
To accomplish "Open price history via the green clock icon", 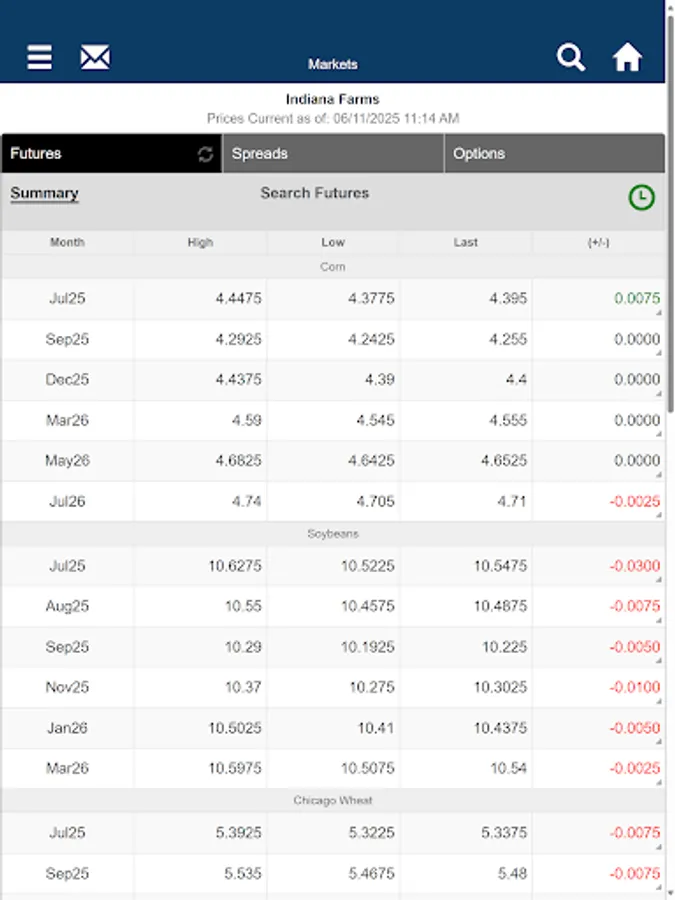I will point(641,196).
